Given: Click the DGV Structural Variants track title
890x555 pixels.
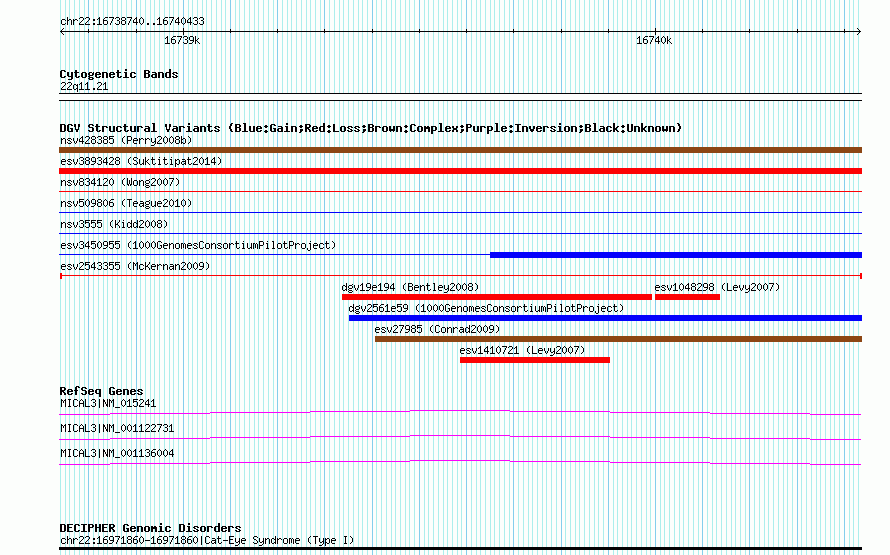Looking at the screenshot, I should [371, 128].
